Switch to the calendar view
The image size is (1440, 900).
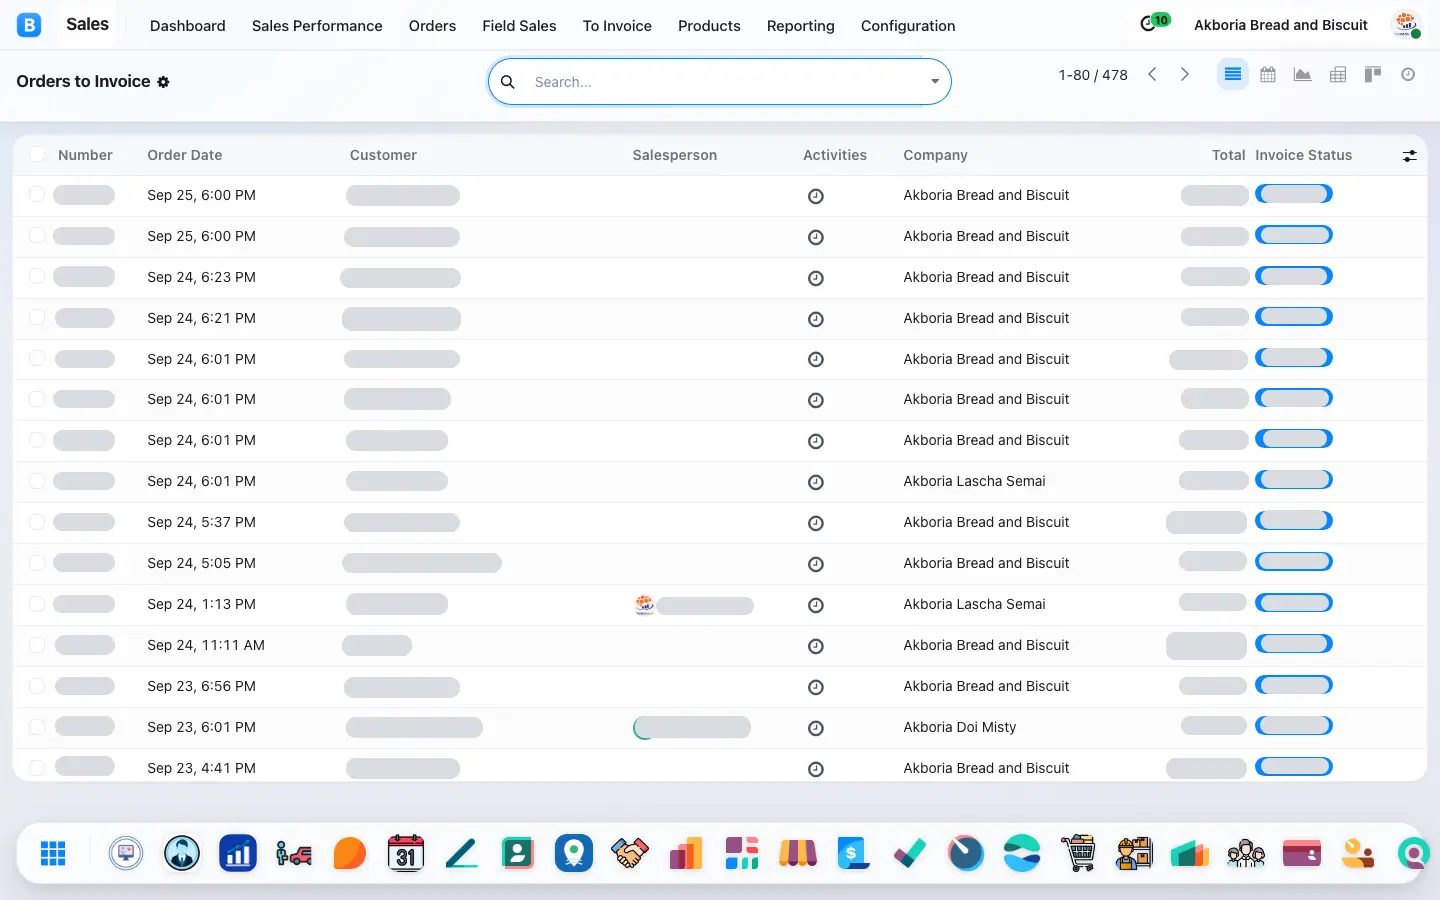coord(1268,74)
